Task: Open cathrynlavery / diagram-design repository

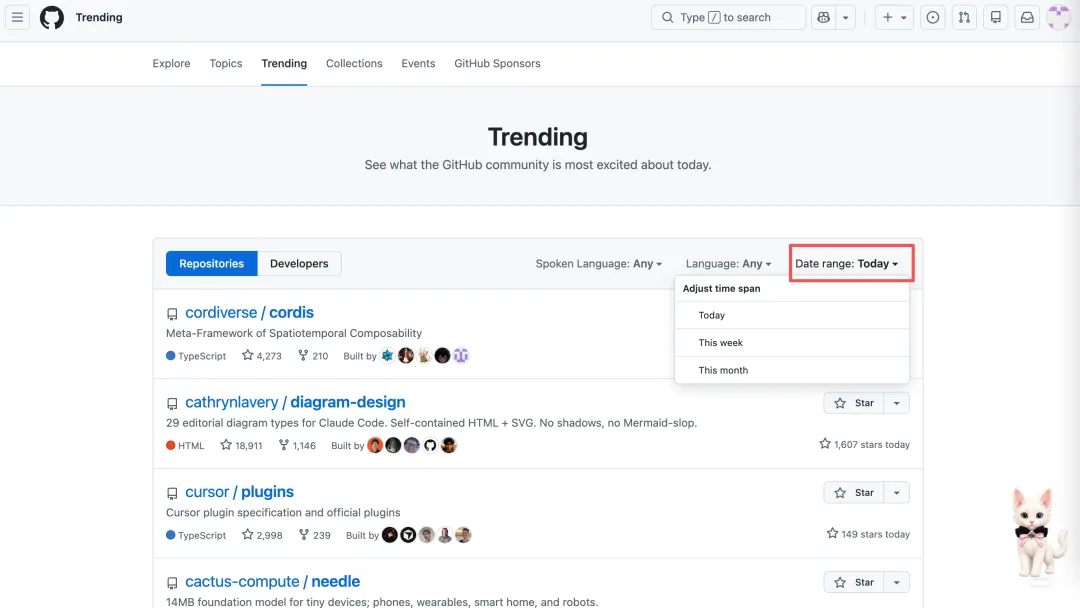Action: click(x=295, y=402)
